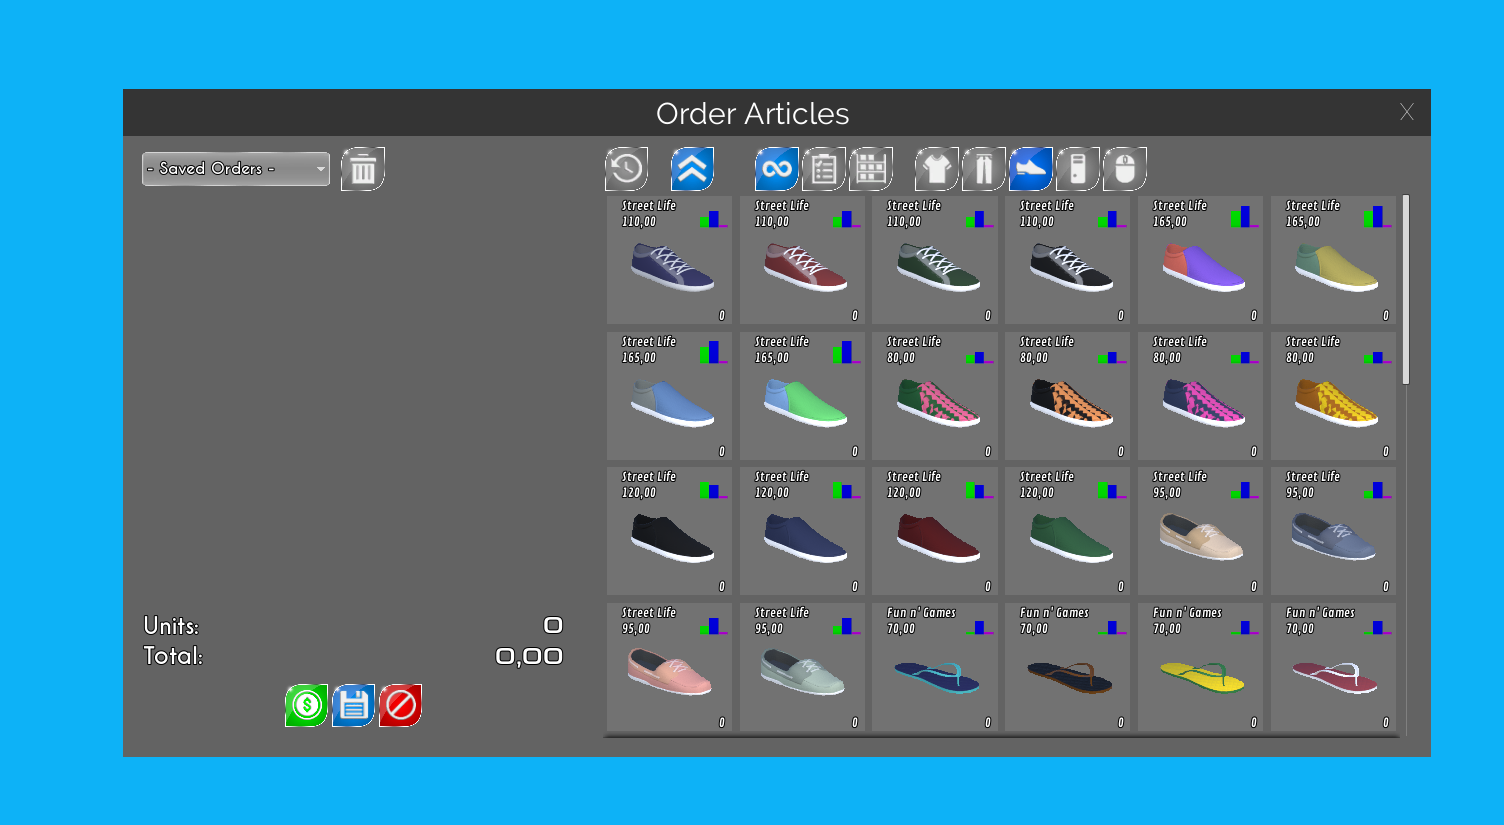Toggle the T-shirt category filter
Image resolution: width=1504 pixels, height=825 pixels.
point(936,169)
